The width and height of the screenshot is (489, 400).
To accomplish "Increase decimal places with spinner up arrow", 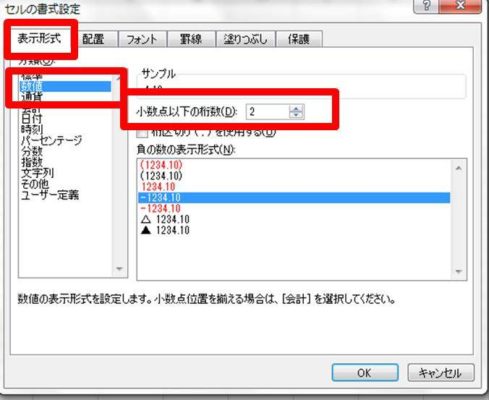I will coord(296,108).
